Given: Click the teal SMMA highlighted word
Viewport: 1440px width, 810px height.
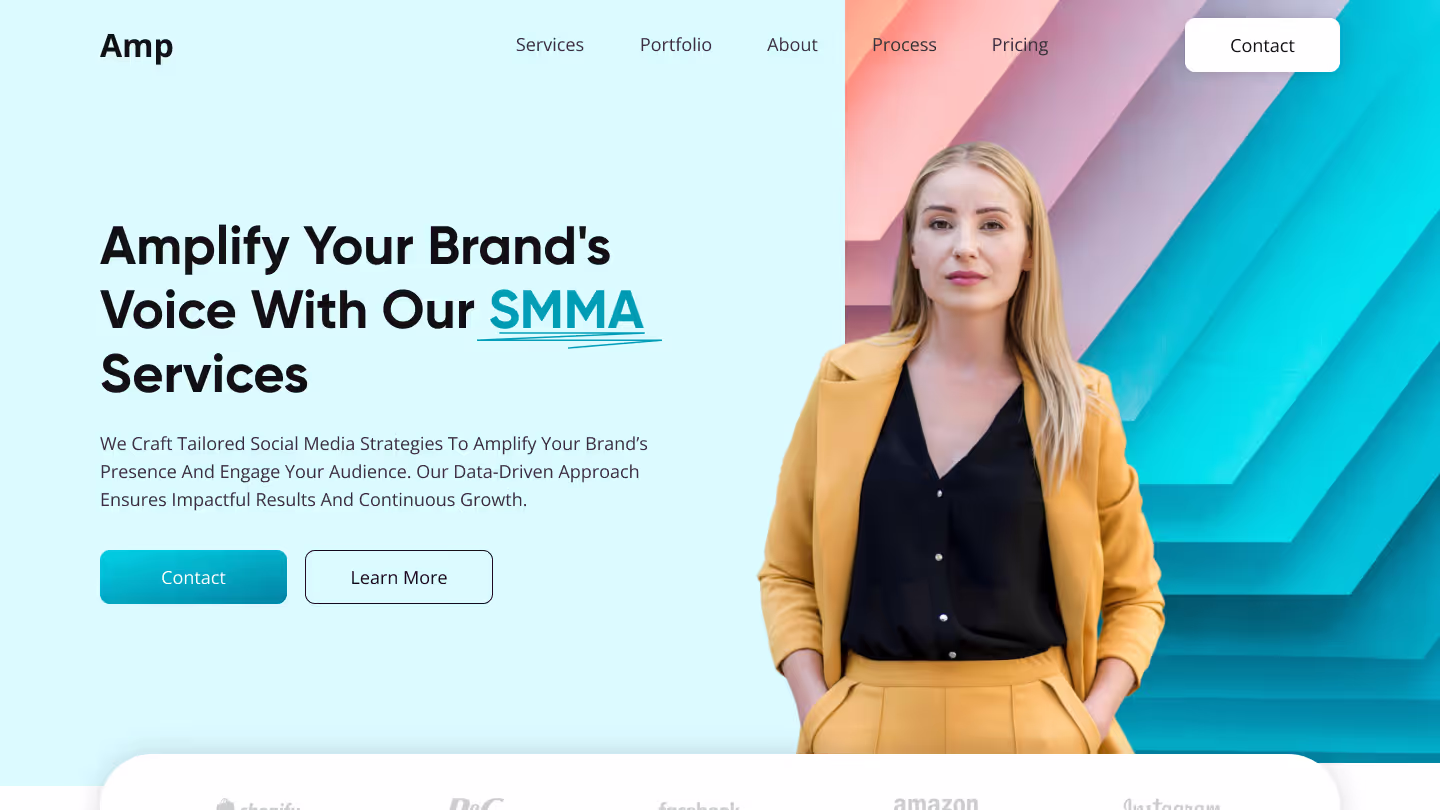Looking at the screenshot, I should coord(566,309).
